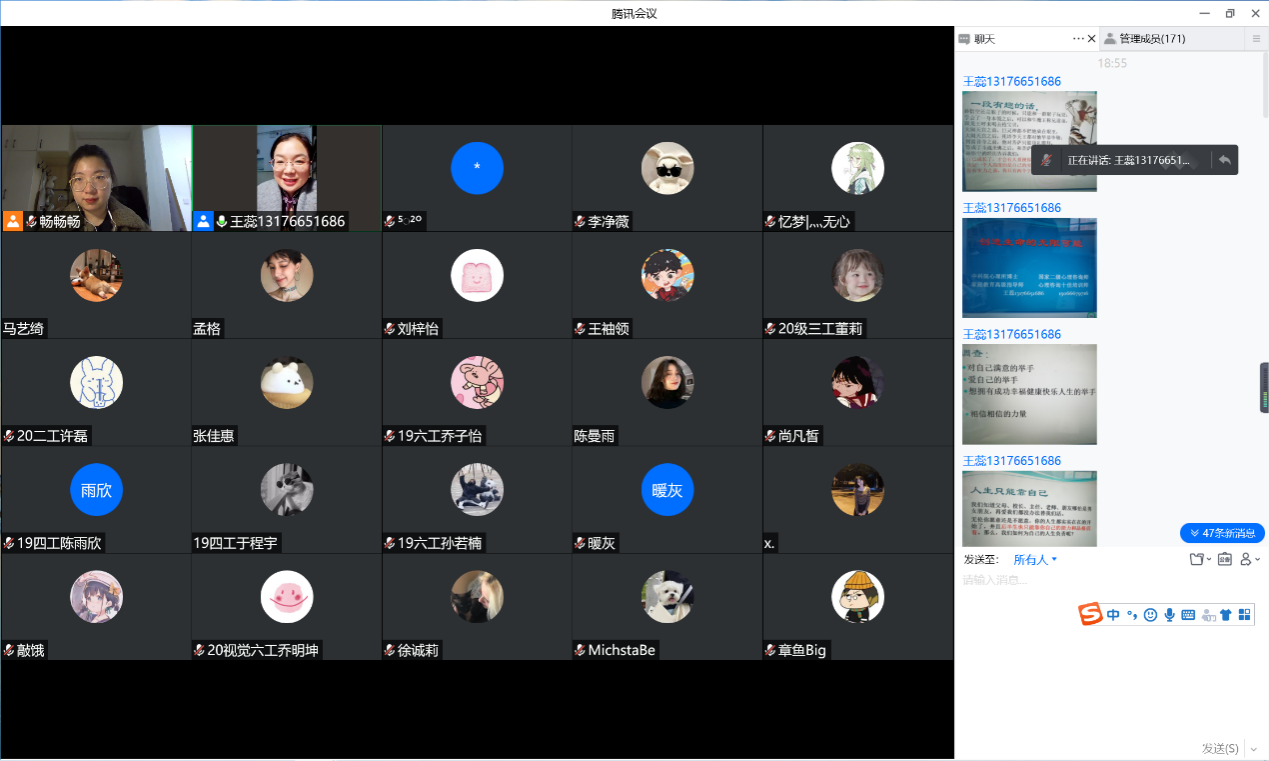Close the 聊天 chat tab
The image size is (1269, 761).
[1091, 39]
